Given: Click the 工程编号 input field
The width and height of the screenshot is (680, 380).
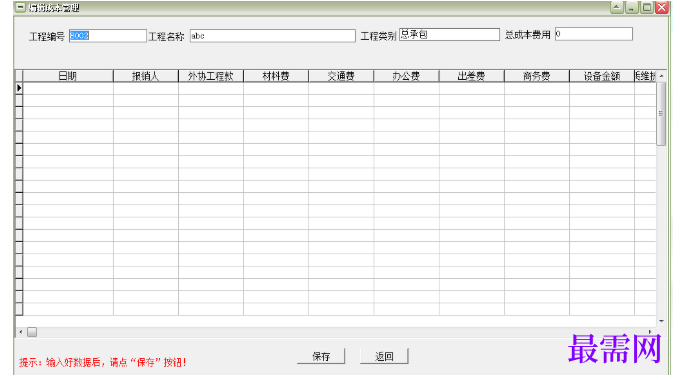Looking at the screenshot, I should click(108, 36).
